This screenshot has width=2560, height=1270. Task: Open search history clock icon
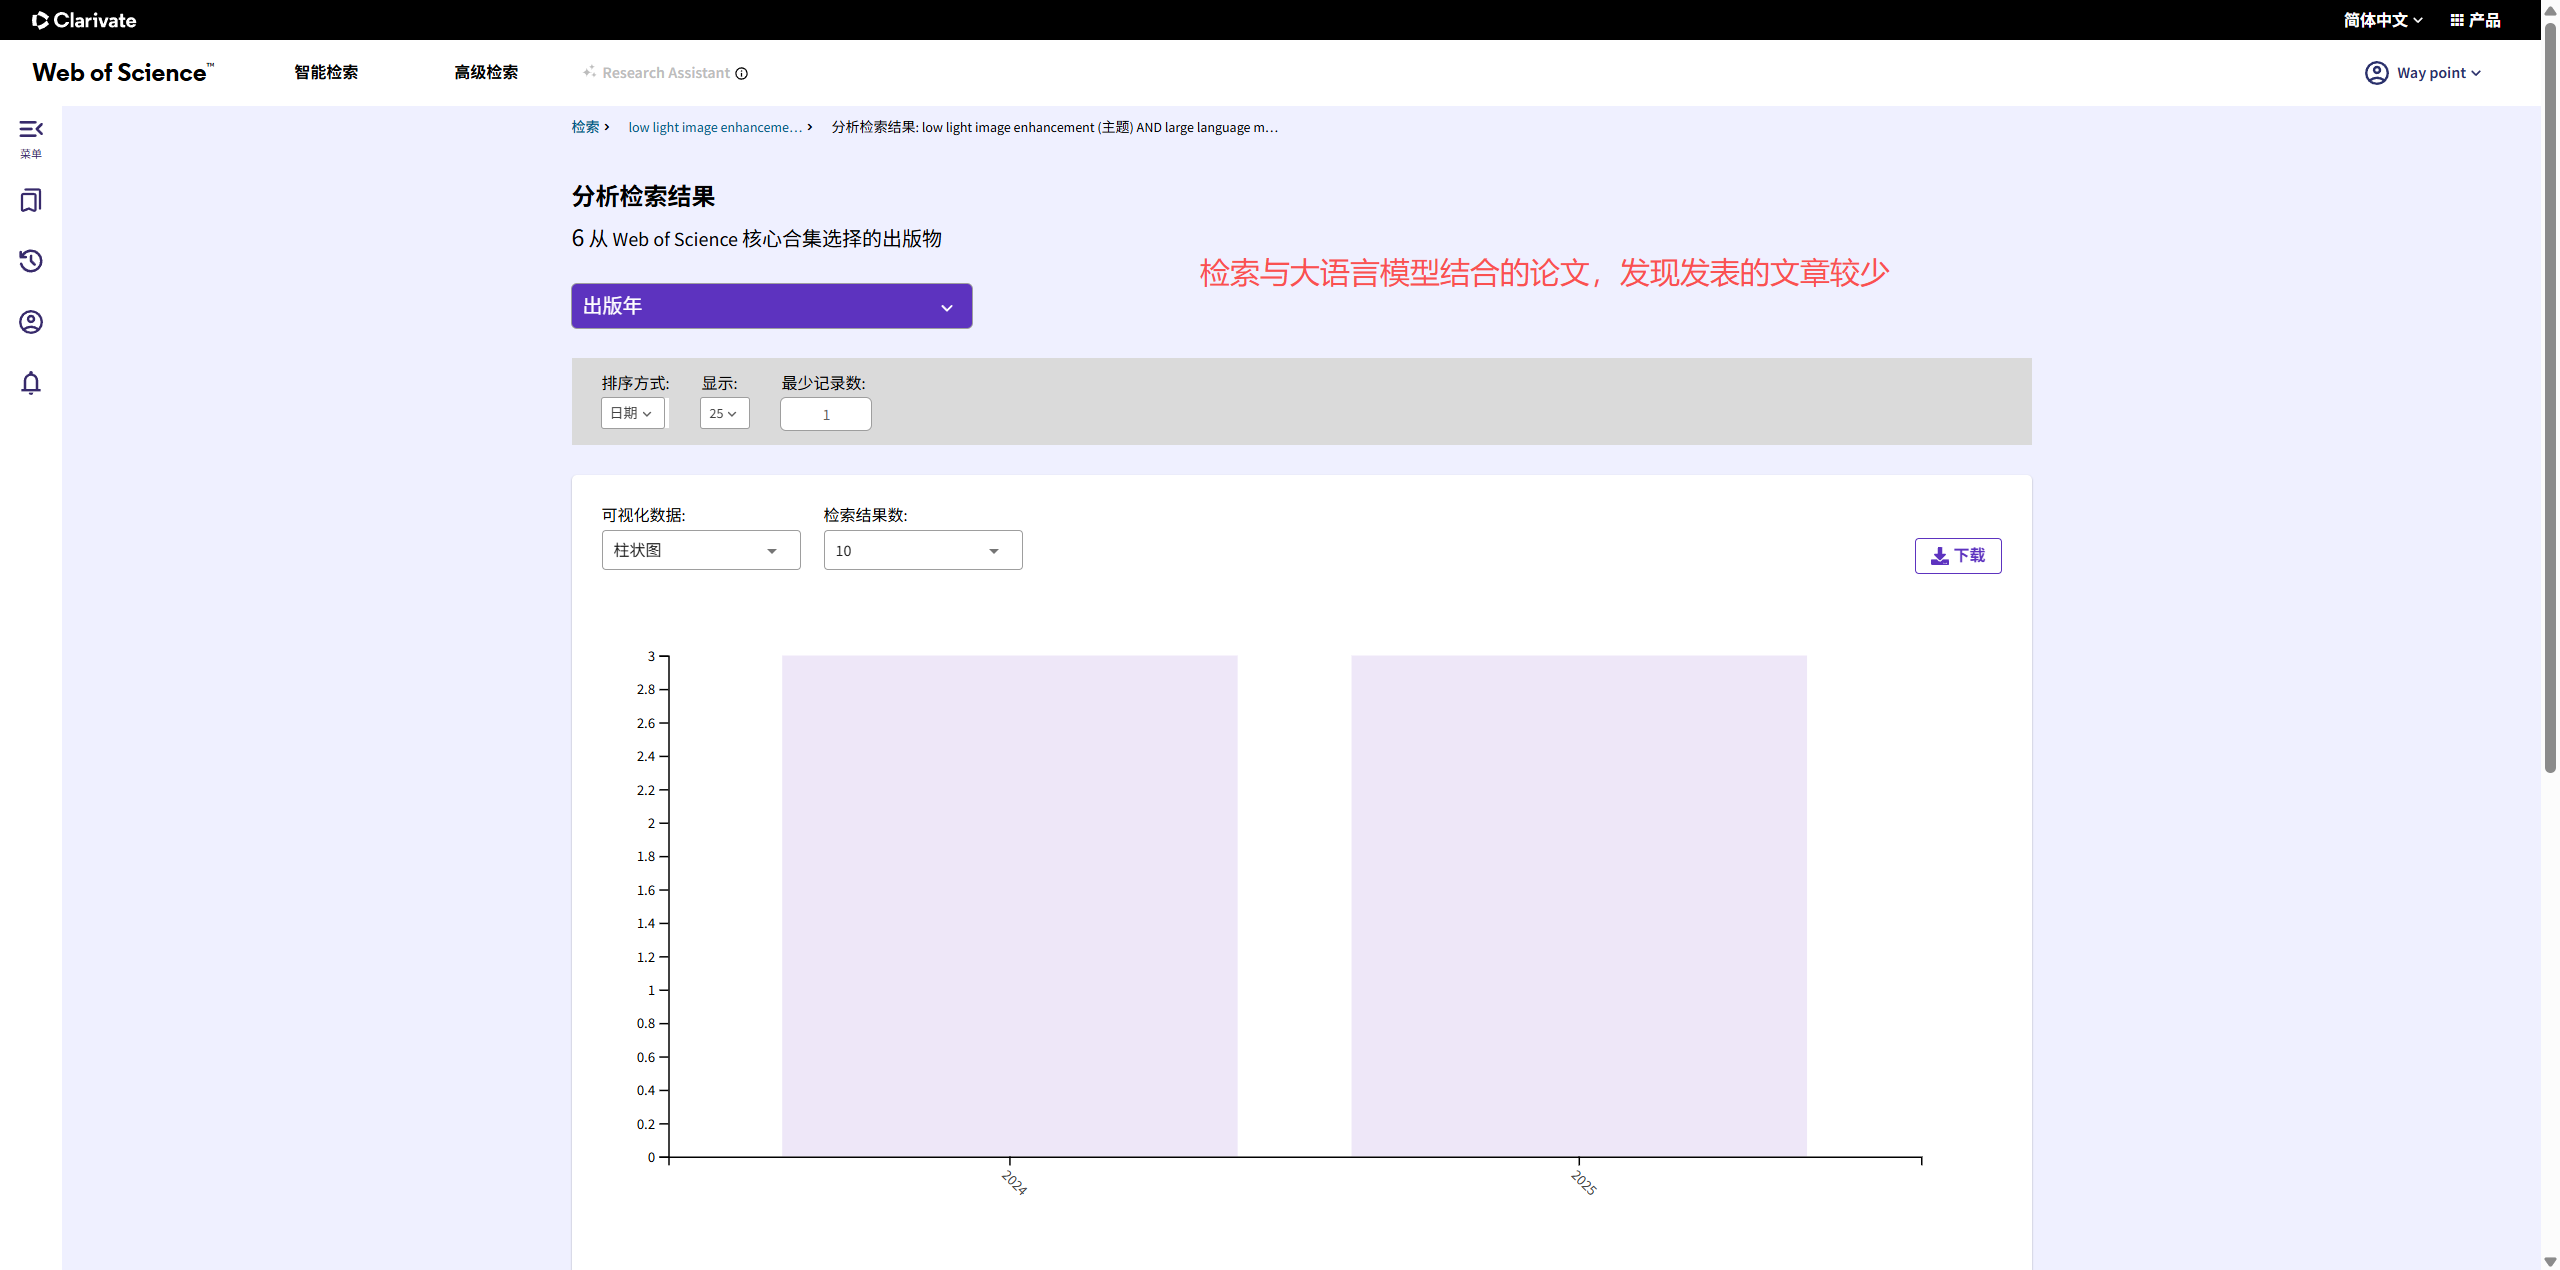coord(31,262)
